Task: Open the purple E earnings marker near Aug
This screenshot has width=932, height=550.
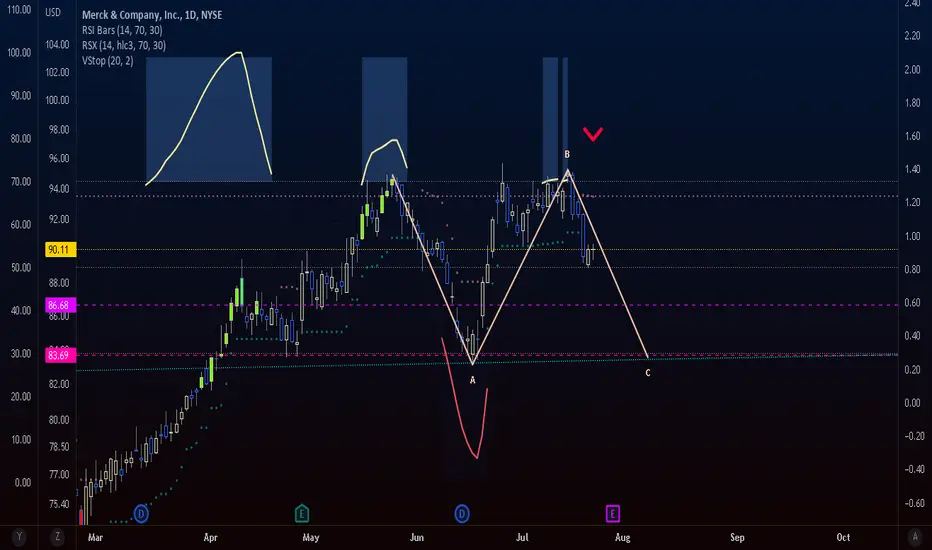Action: pos(613,513)
